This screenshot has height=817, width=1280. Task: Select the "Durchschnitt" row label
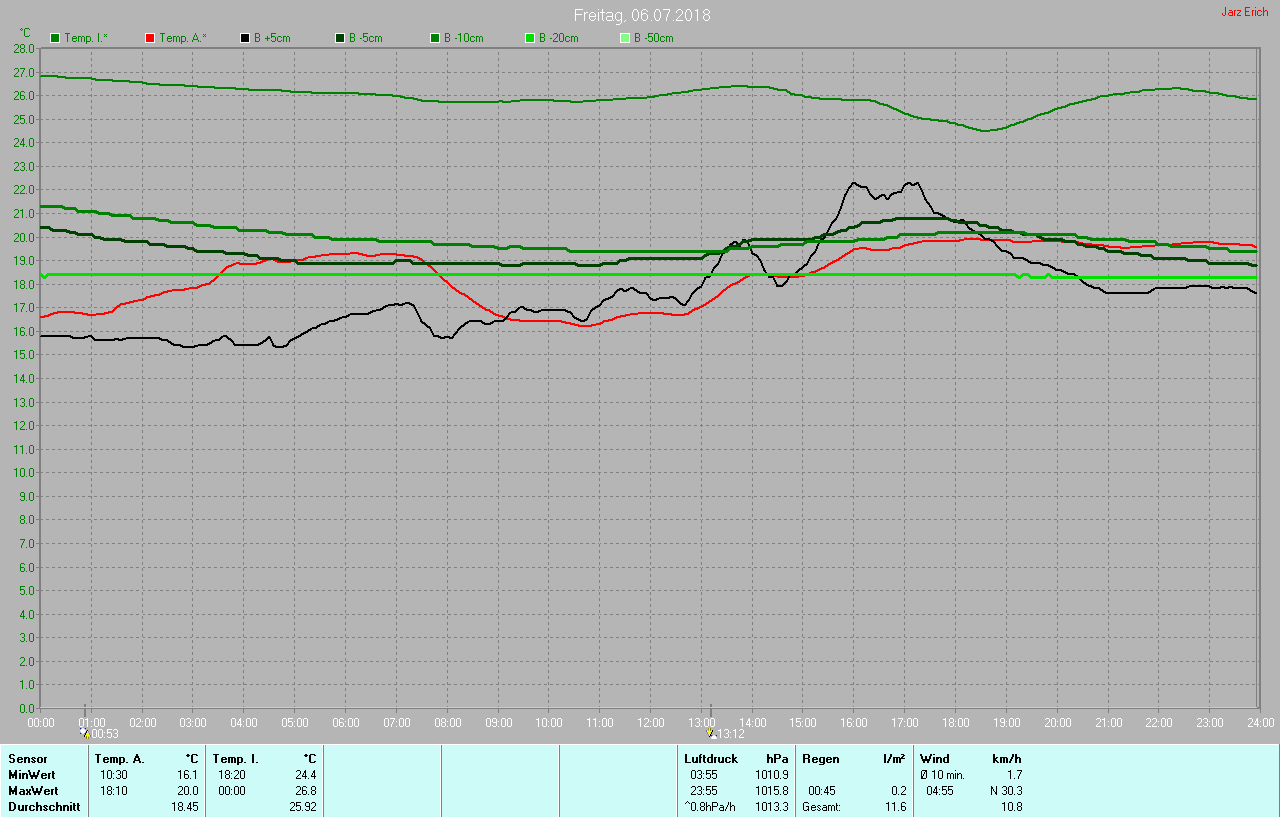tap(44, 807)
